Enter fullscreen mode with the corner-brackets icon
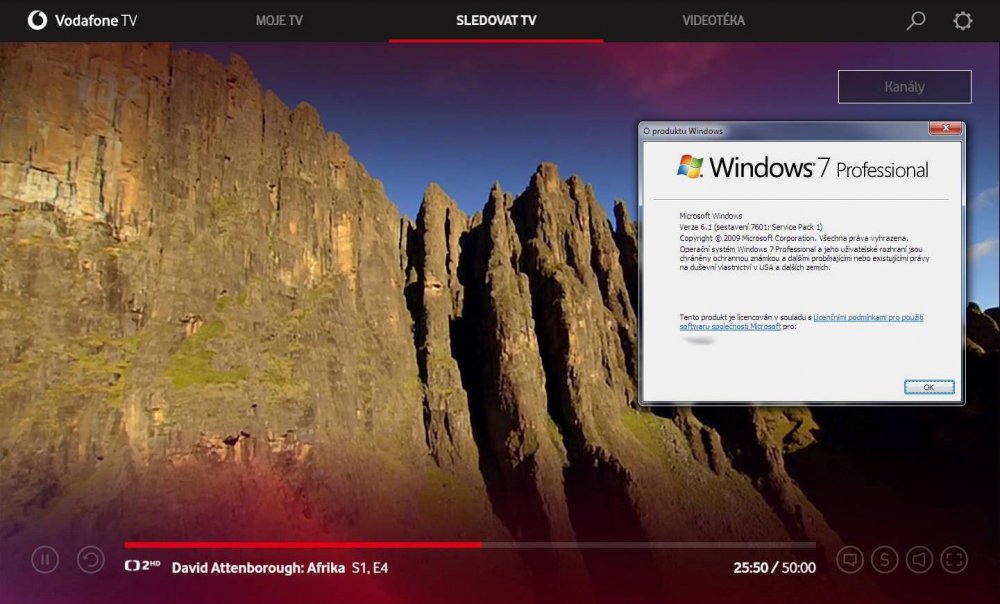This screenshot has width=1000, height=604. point(954,559)
